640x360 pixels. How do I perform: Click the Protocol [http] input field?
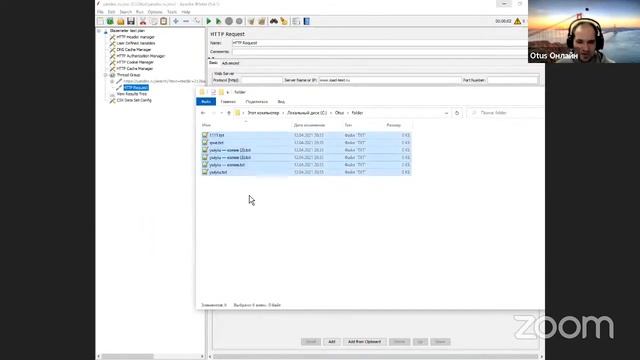[x=262, y=80]
